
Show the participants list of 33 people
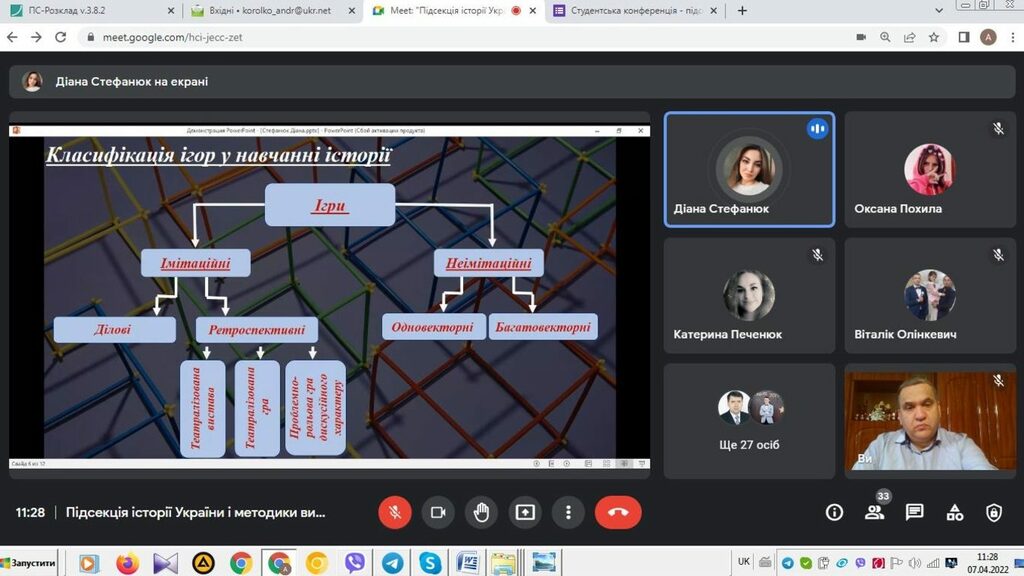point(875,512)
